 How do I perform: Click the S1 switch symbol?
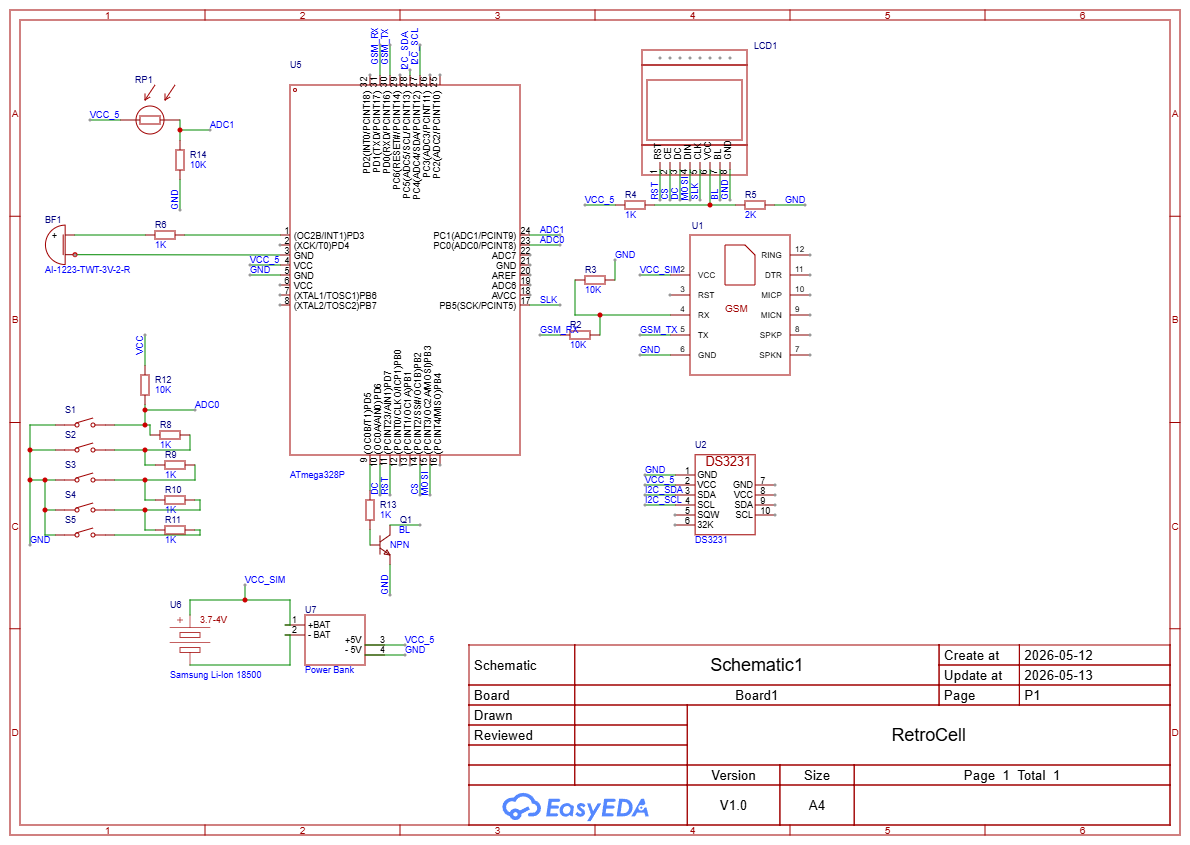click(x=83, y=424)
